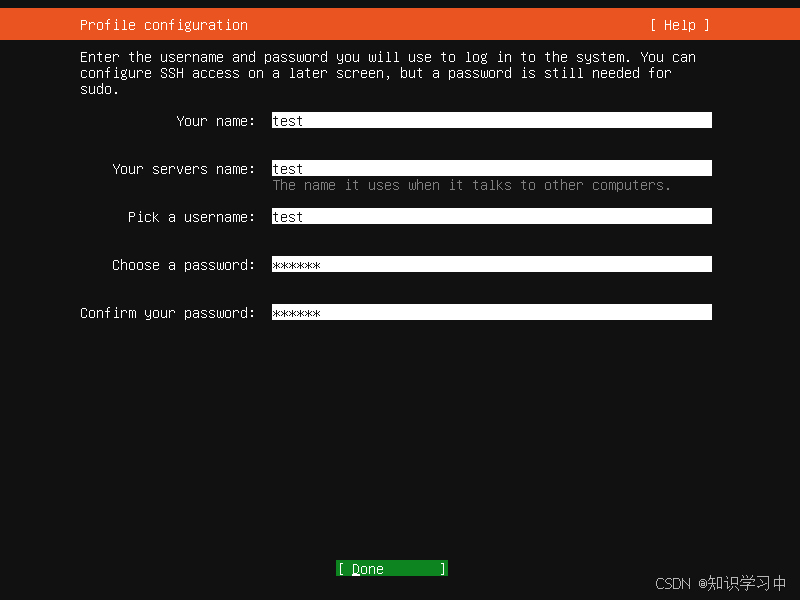Screen dimensions: 800x600
Task: Click the 'Enter the username and password' instructions
Action: pyautogui.click(x=388, y=73)
